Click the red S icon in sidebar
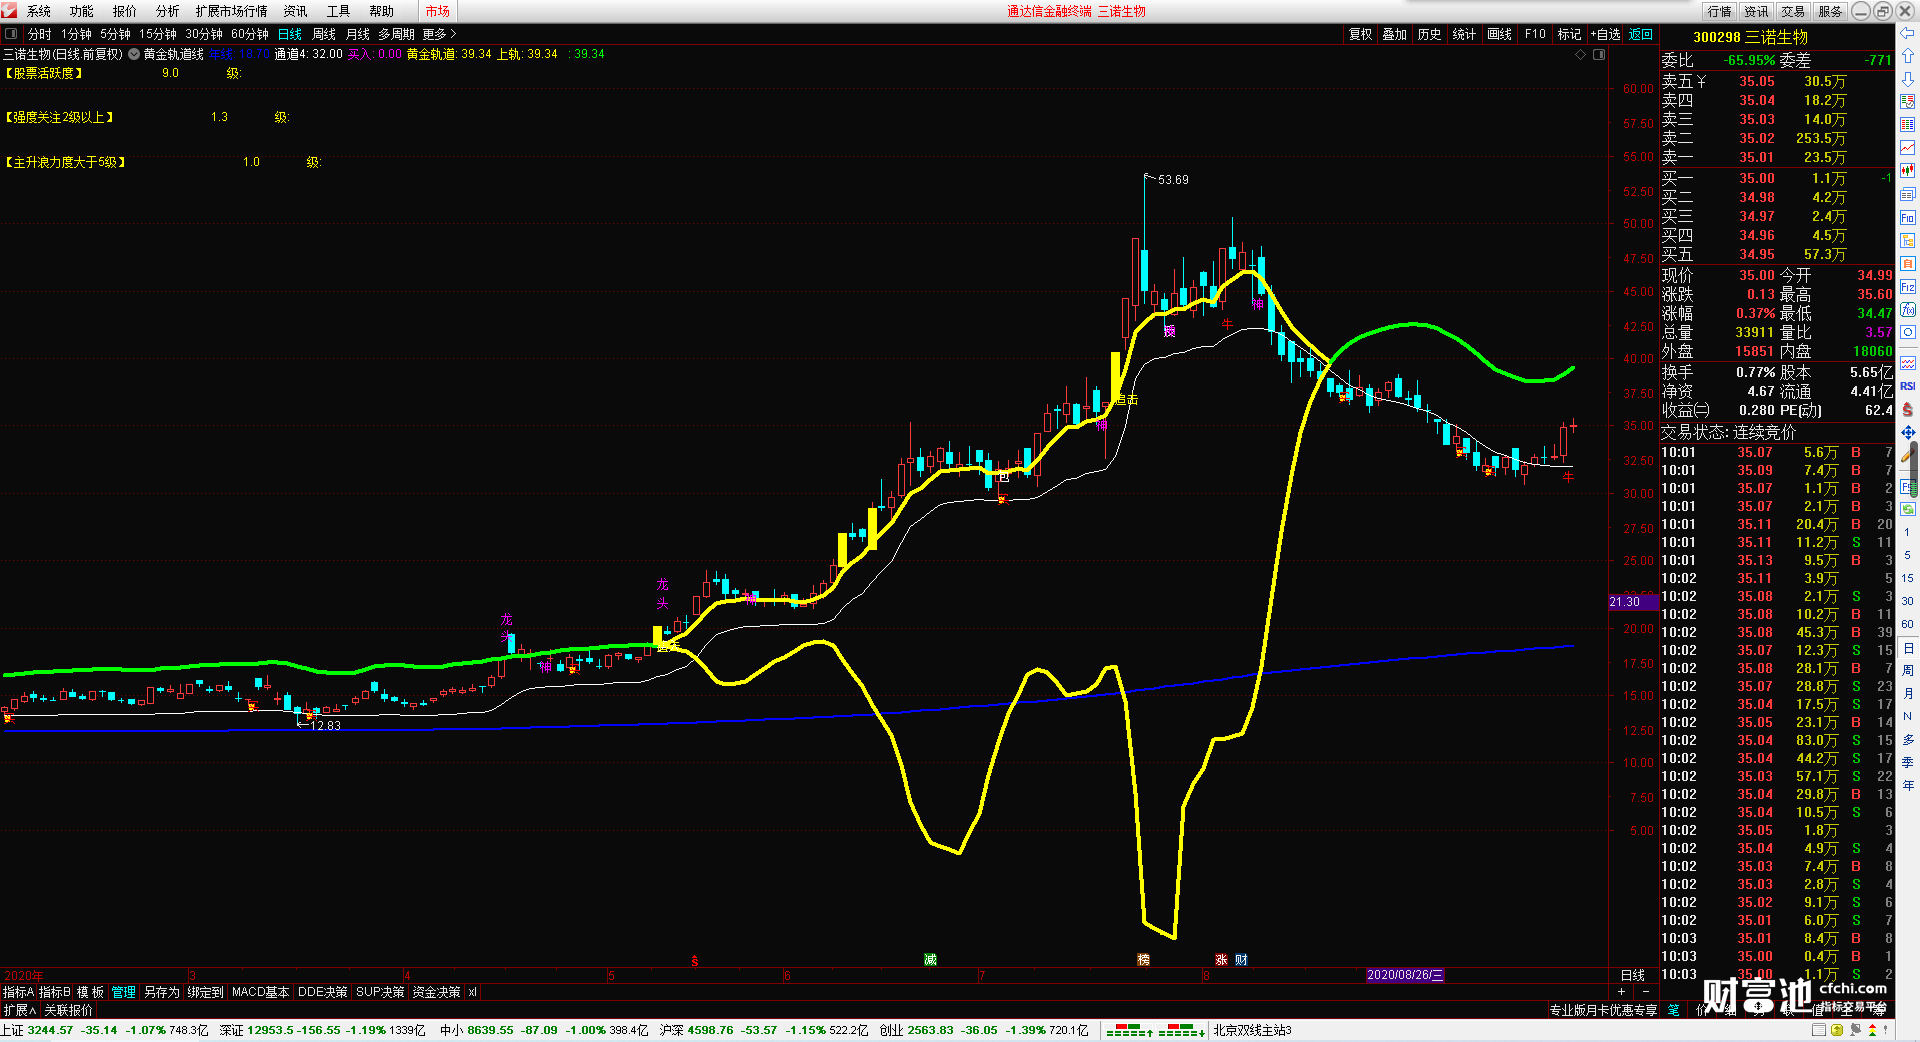 pos(1908,409)
